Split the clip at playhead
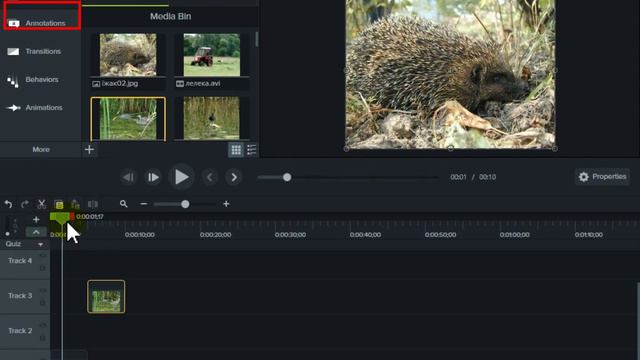 tap(93, 204)
